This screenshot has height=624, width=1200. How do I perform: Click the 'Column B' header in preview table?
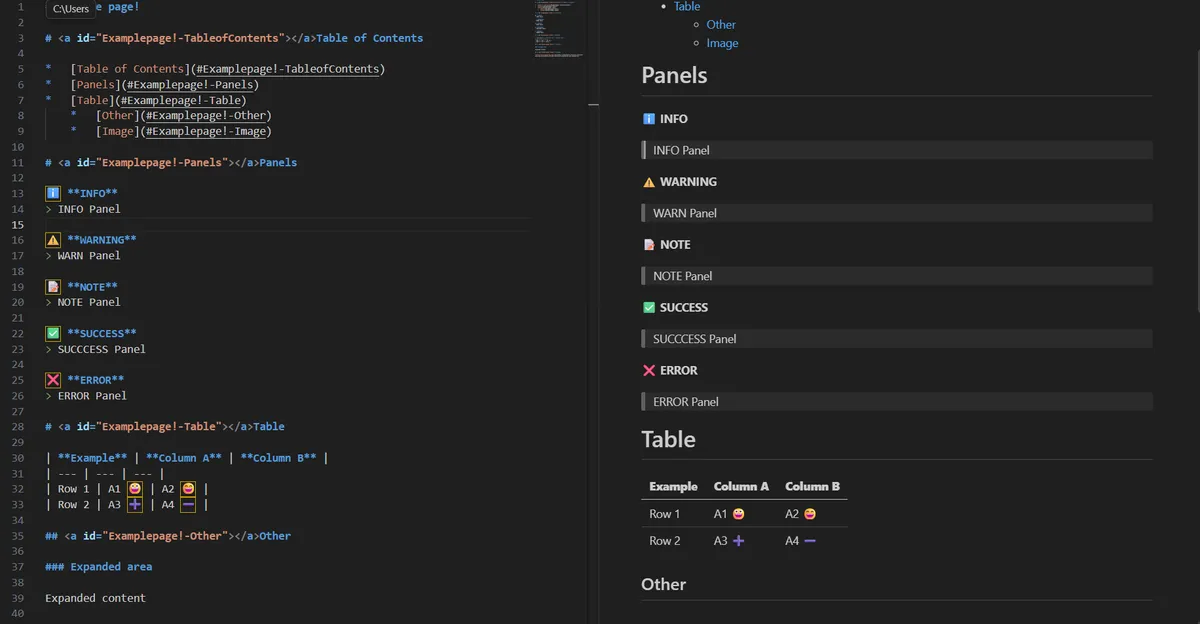coord(813,486)
